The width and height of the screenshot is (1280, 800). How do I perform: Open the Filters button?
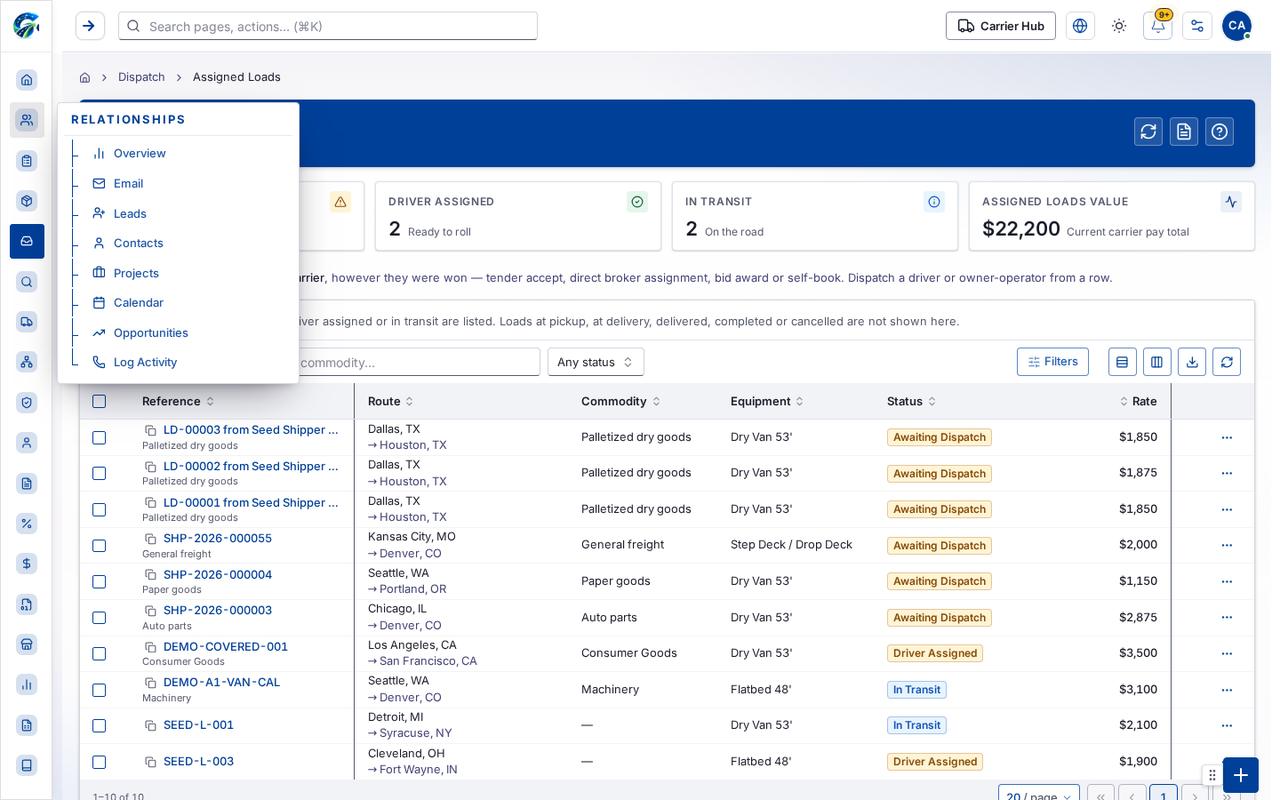pos(1053,362)
